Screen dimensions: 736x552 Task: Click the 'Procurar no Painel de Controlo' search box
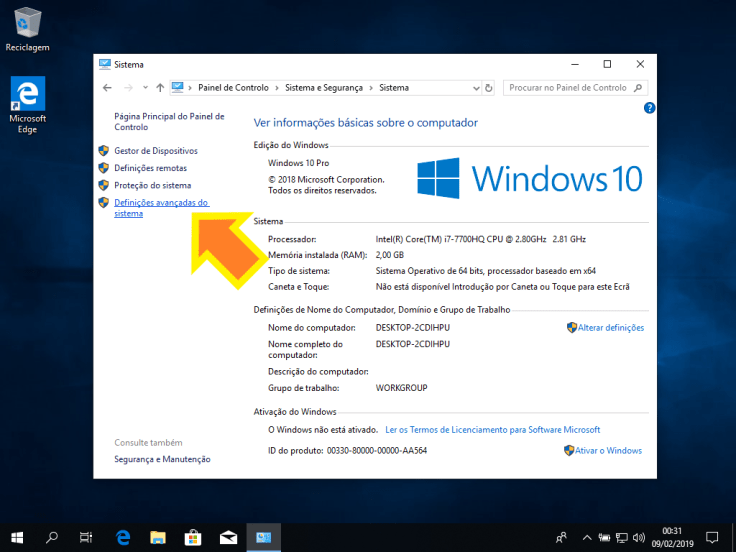(x=568, y=88)
